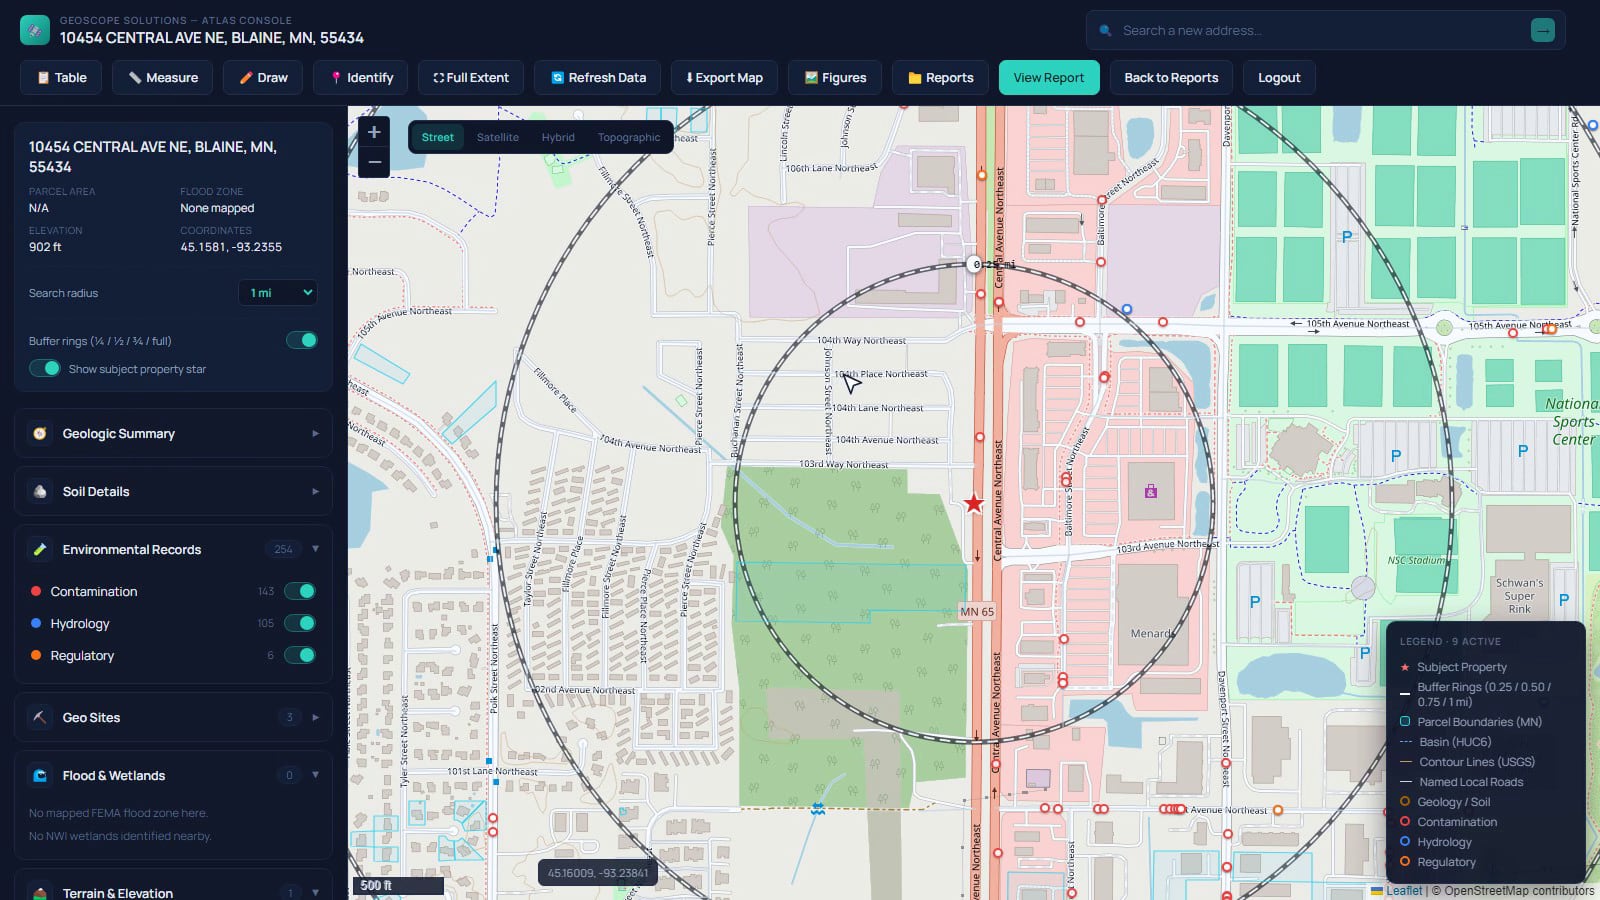The width and height of the screenshot is (1600, 900).
Task: Click the View Report button
Action: pos(1049,77)
